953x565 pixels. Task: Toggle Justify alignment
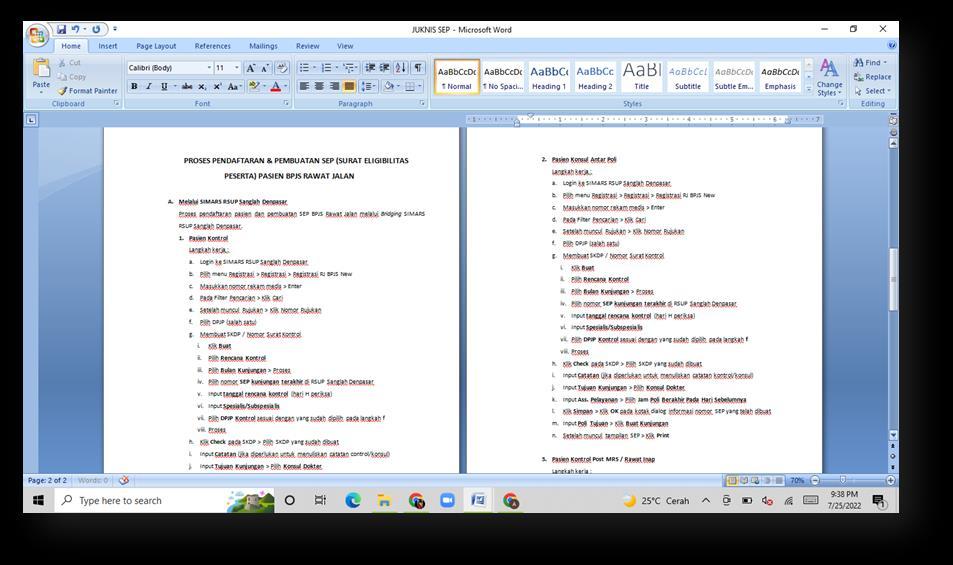coord(349,86)
